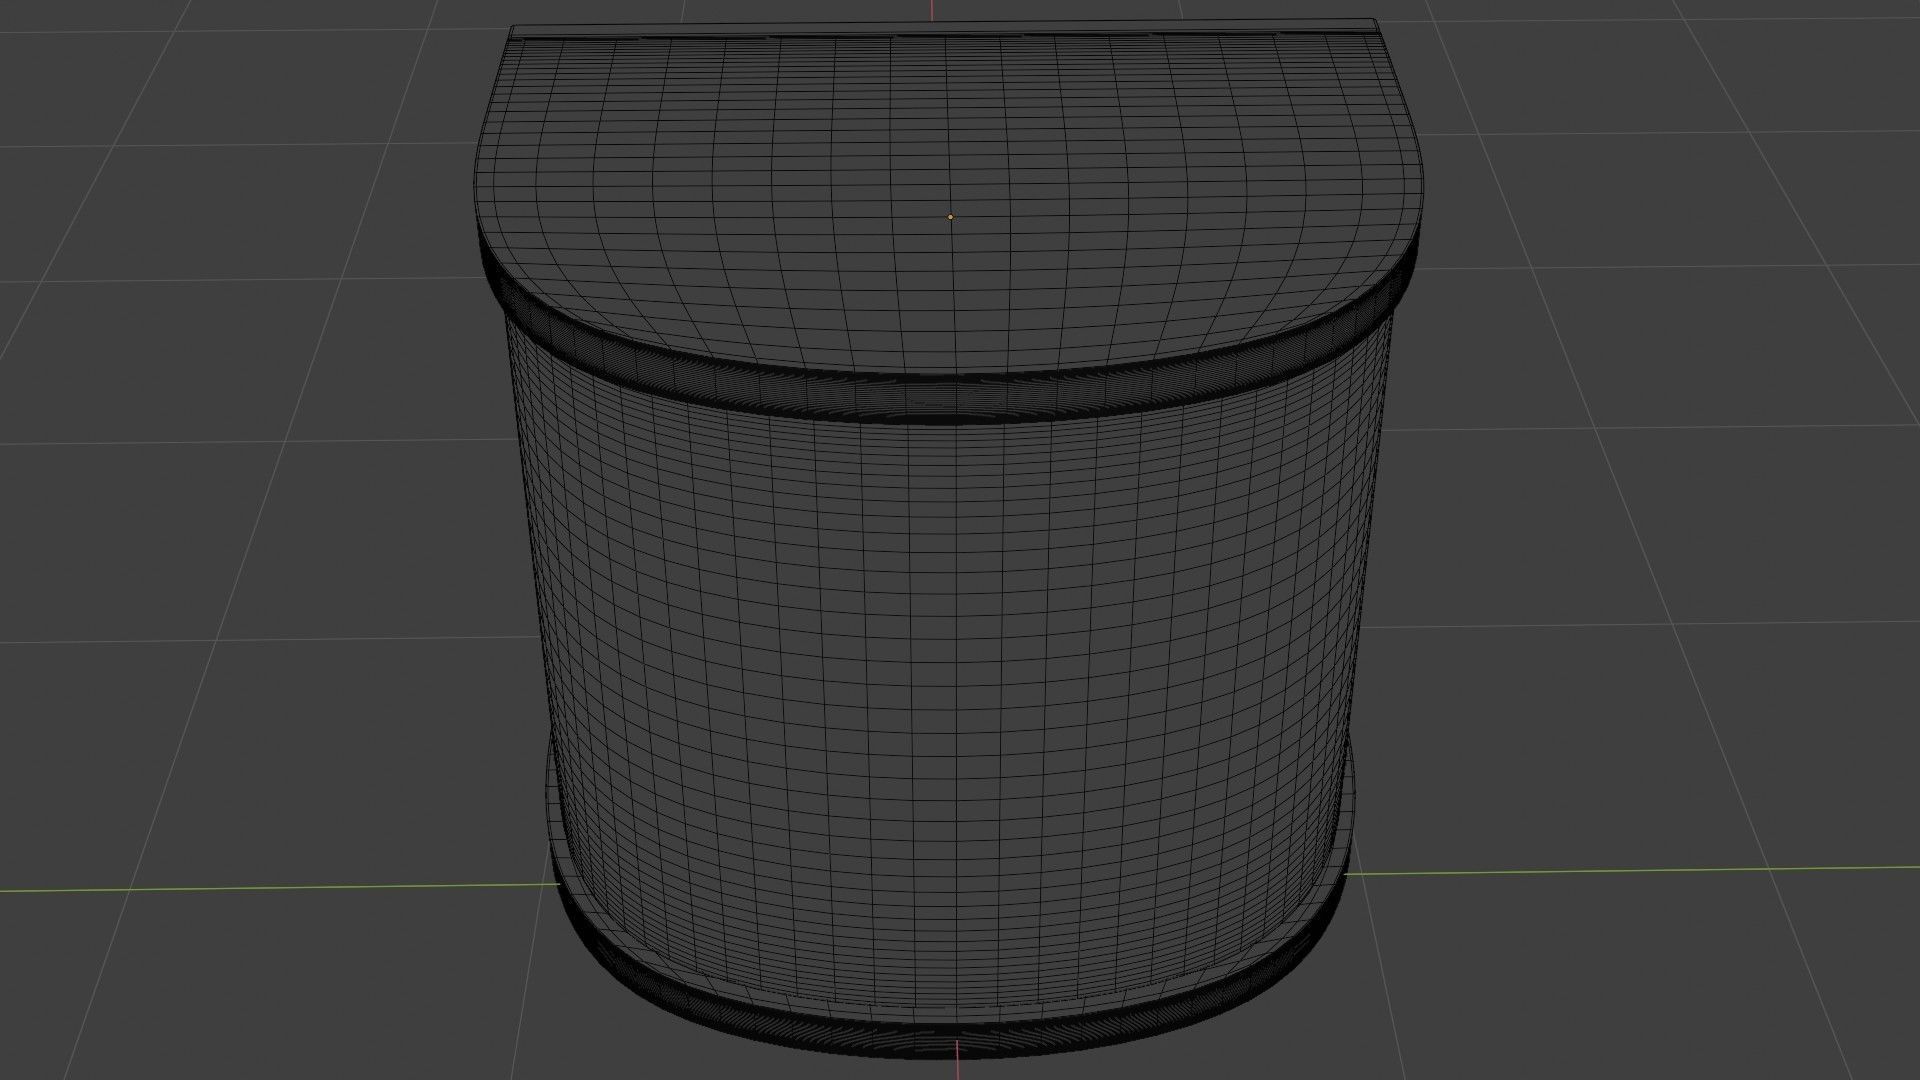Click the red X-axis line above the model
Screen dimensions: 1920x1080
[934, 10]
